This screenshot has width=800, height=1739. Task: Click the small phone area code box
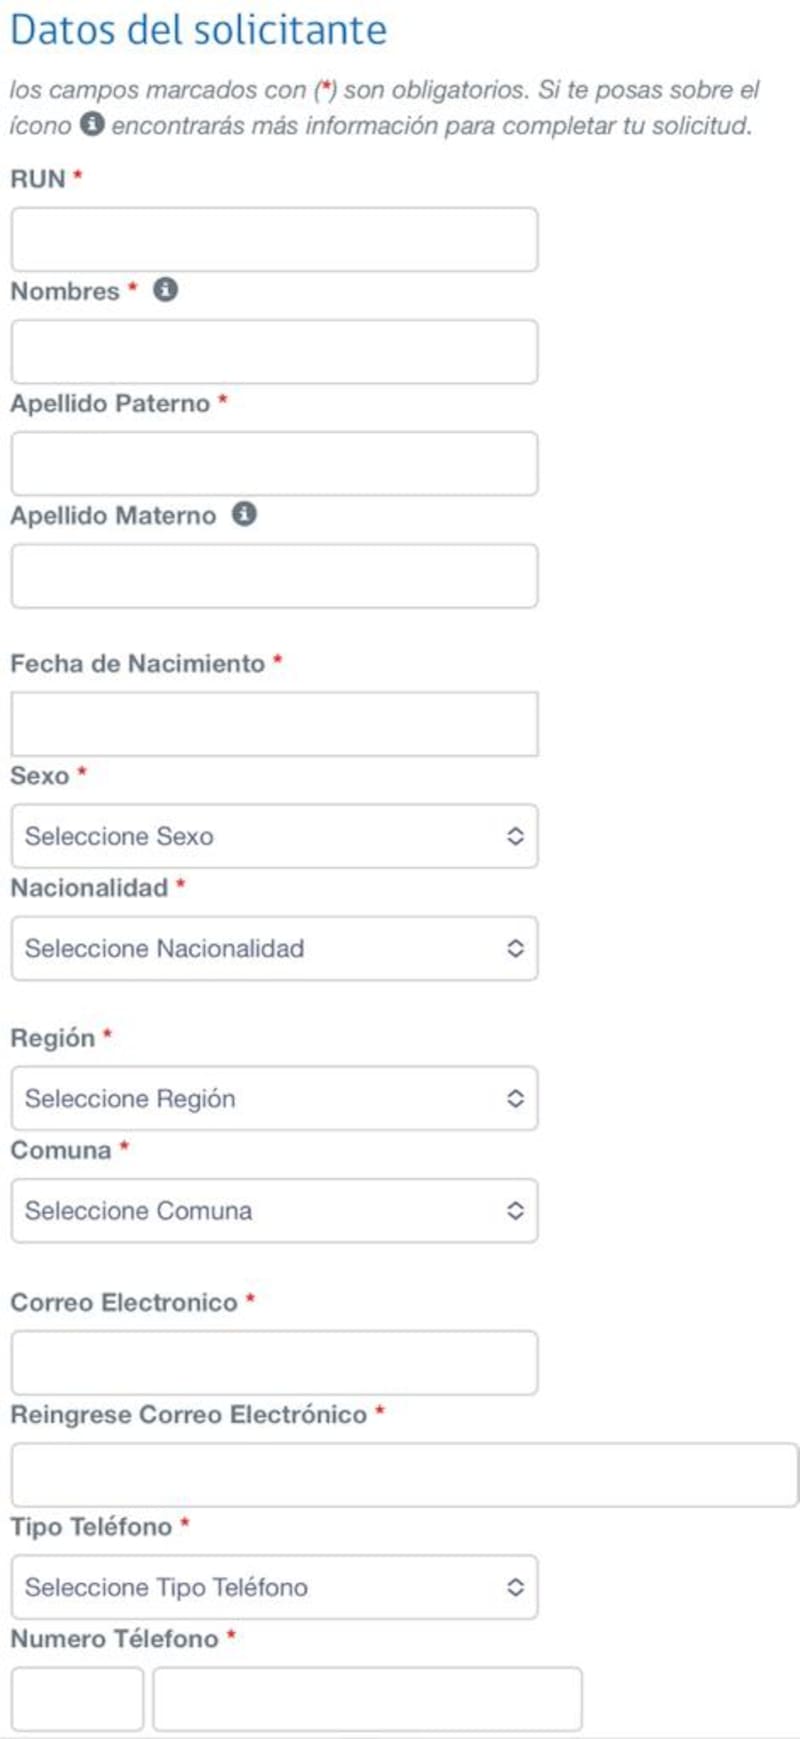click(x=77, y=1698)
